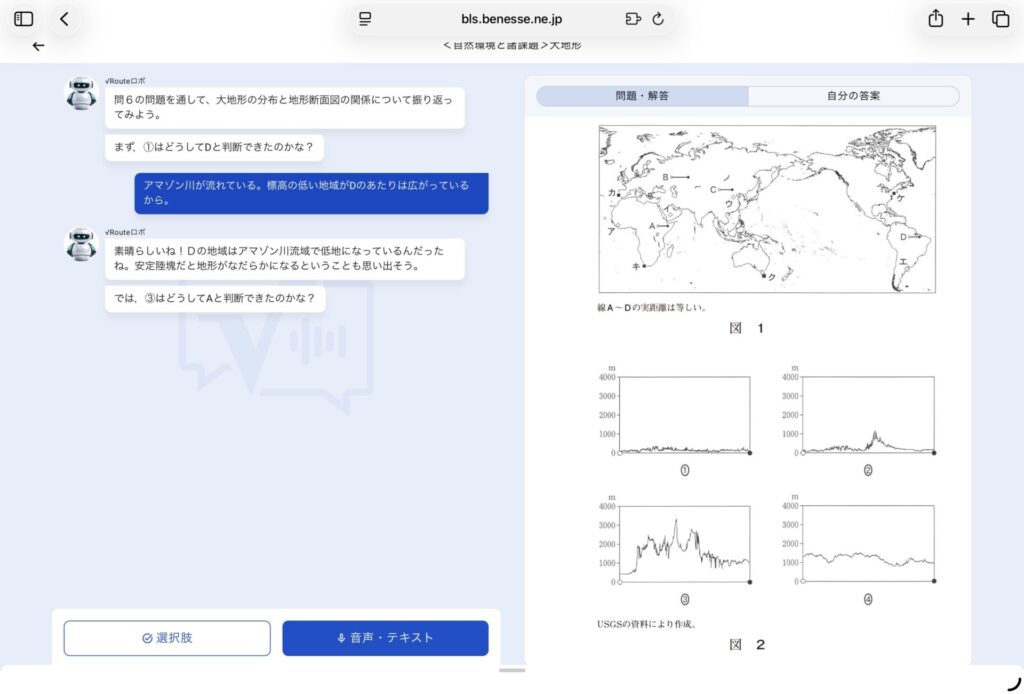The image size is (1024, 694).
Task: Tap the browser back chevron button
Action: pos(65,19)
